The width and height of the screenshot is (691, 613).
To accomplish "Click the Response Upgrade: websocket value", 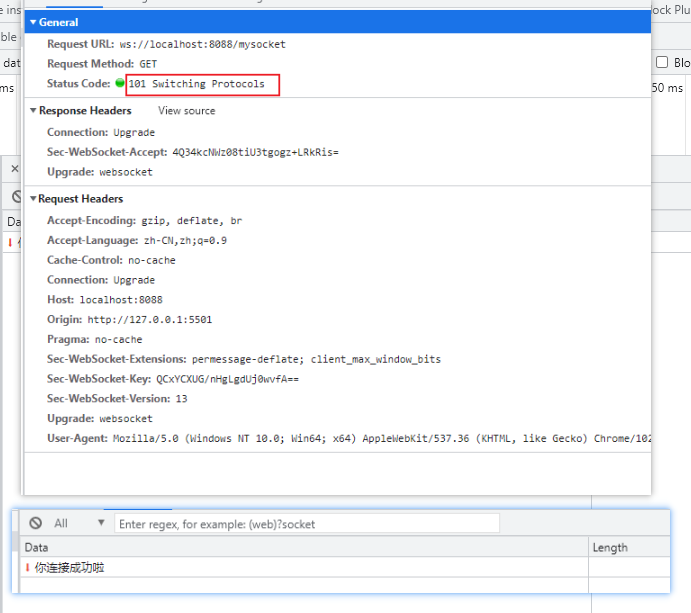I will (x=126, y=172).
